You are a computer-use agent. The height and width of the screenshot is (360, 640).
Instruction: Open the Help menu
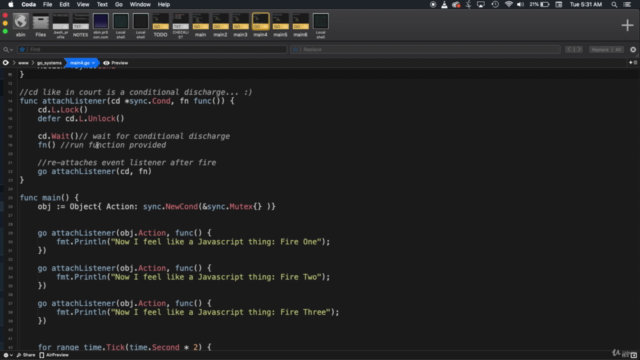(164, 4)
